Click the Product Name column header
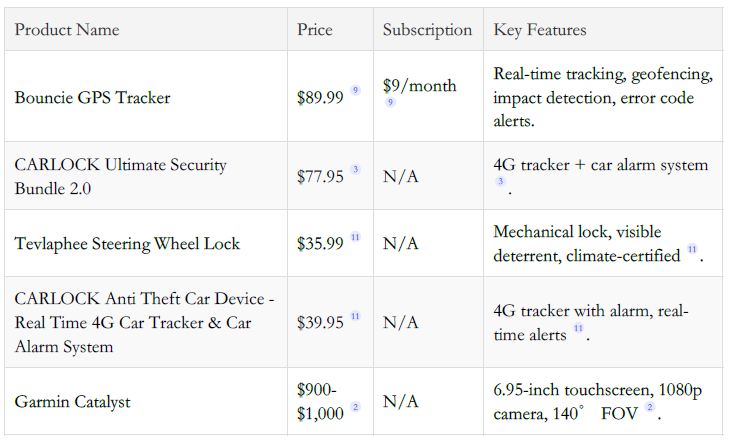This screenshot has width=732, height=445. click(67, 30)
